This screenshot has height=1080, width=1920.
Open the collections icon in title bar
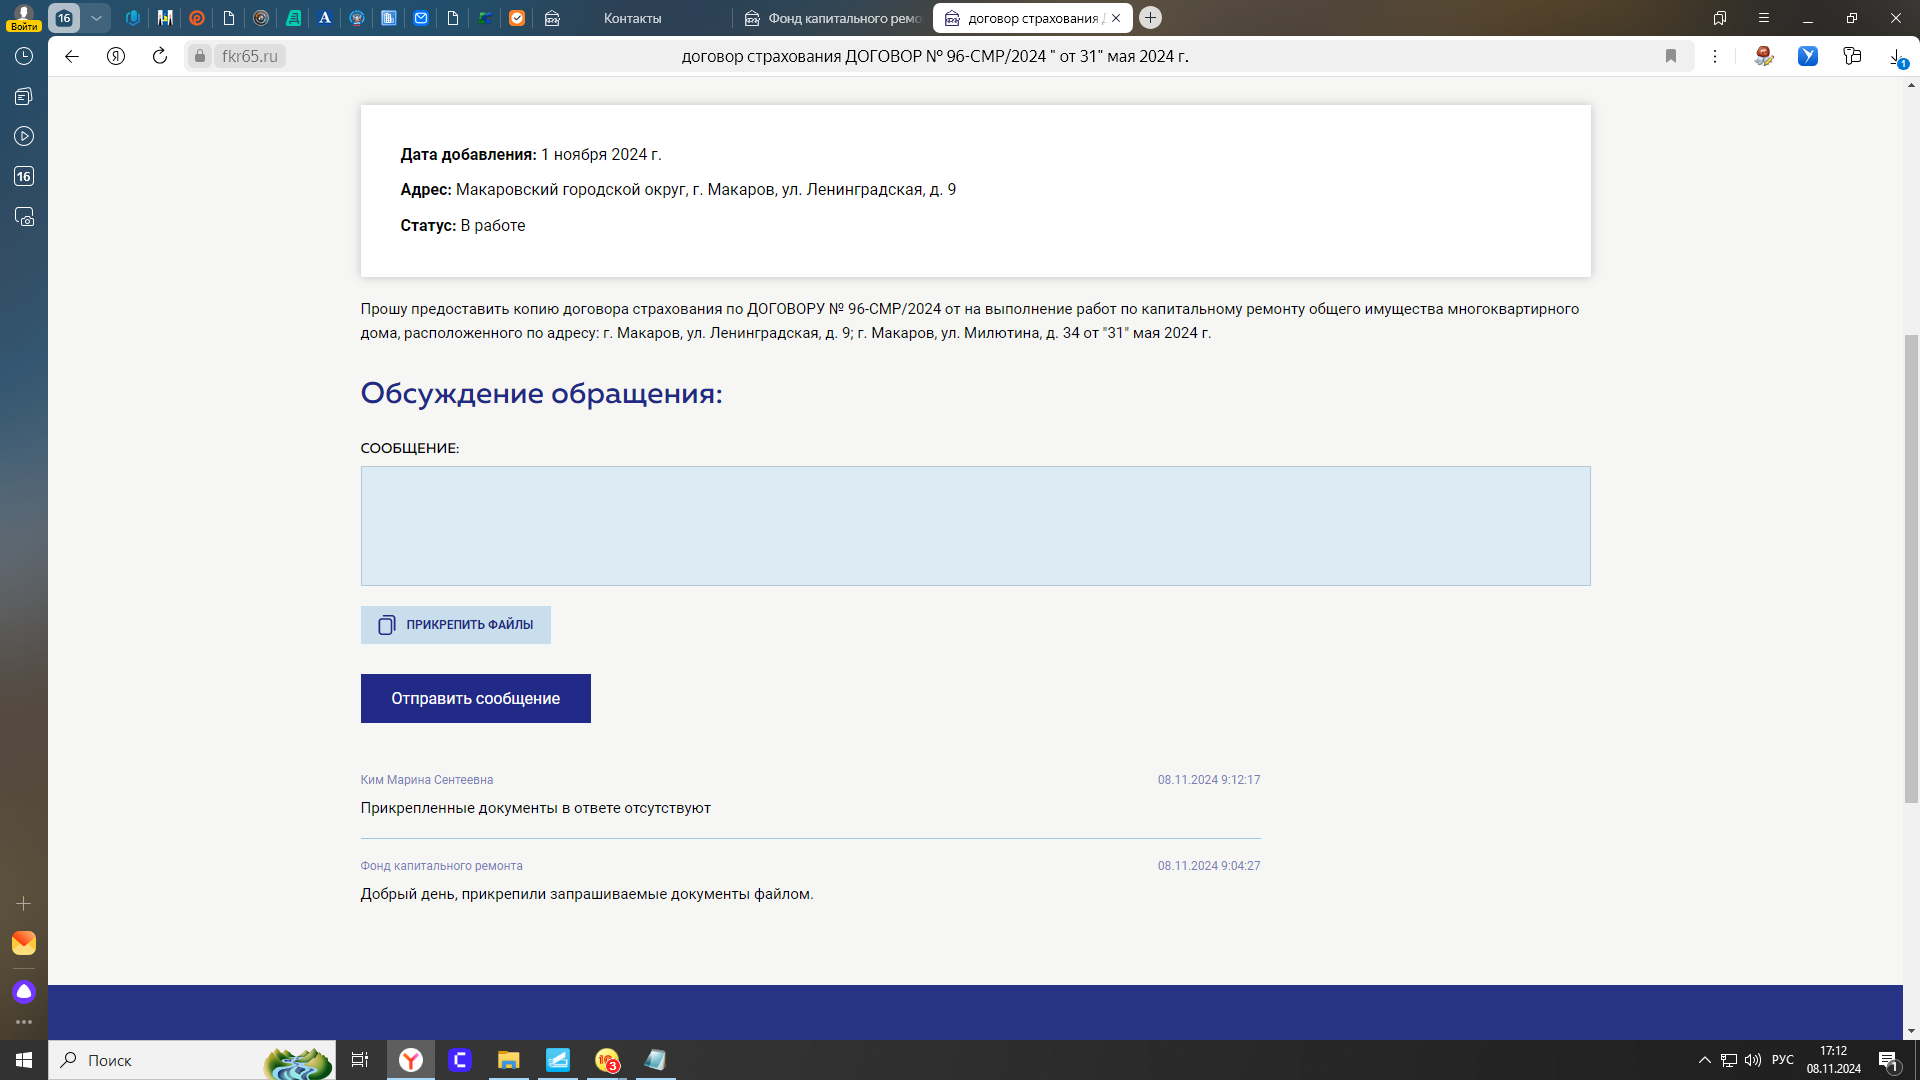(1720, 18)
